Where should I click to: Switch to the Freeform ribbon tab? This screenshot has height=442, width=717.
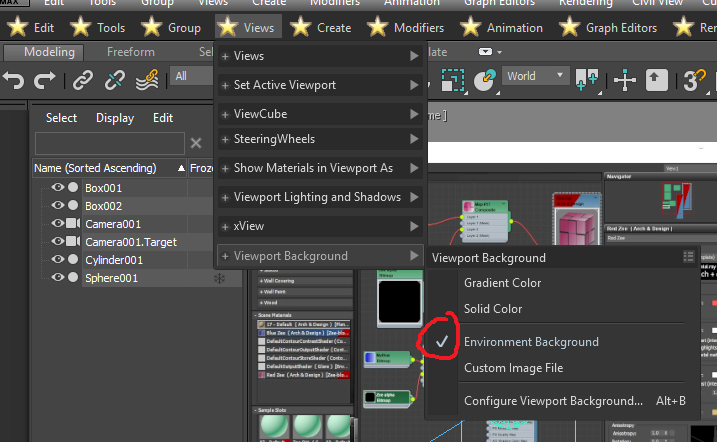click(x=131, y=52)
